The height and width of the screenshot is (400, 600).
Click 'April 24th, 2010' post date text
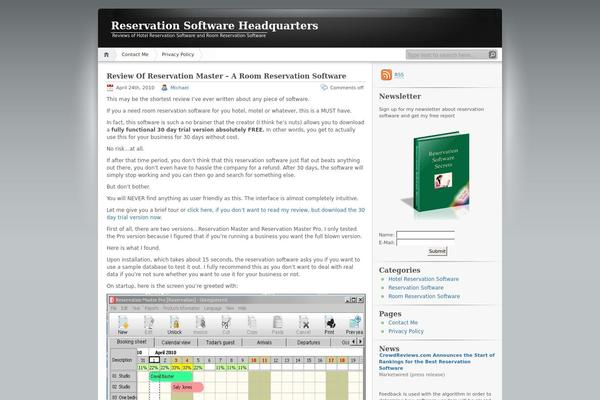135,88
